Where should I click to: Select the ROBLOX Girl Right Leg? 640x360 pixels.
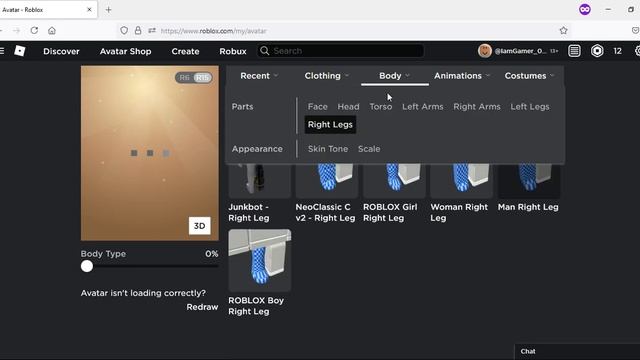click(x=394, y=193)
